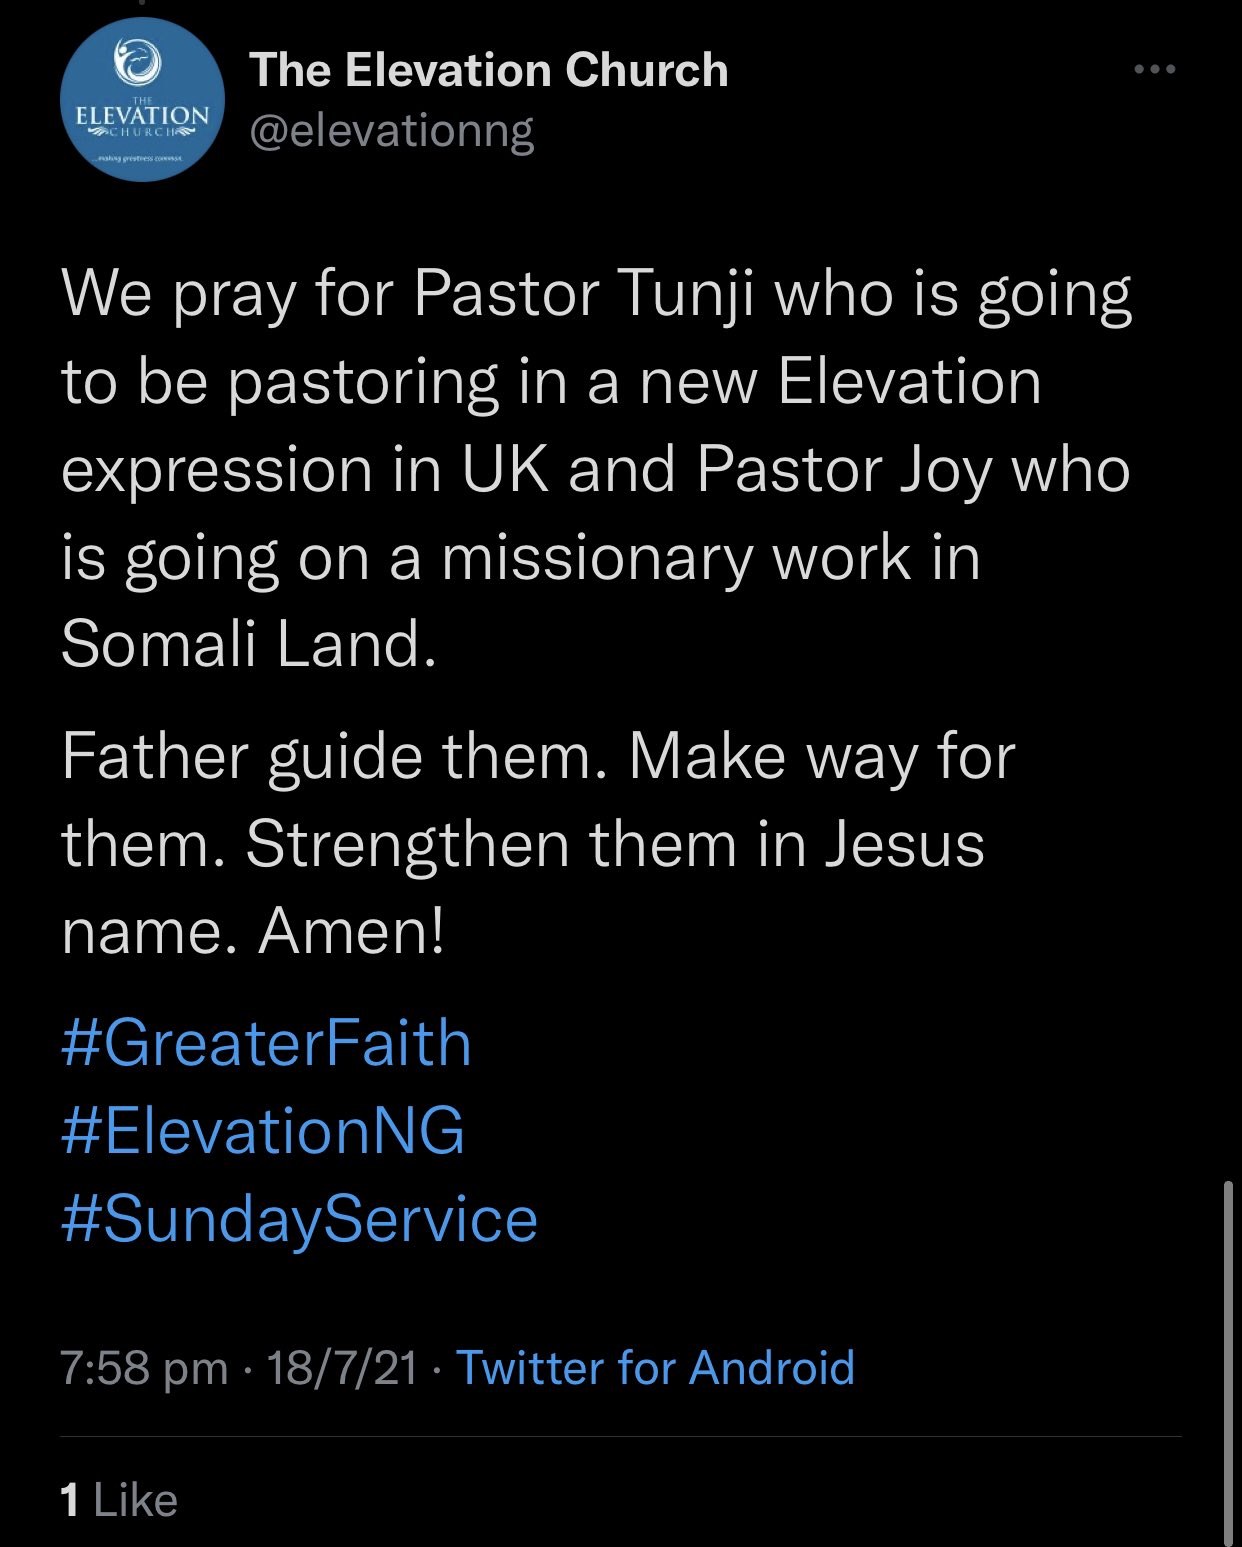The height and width of the screenshot is (1547, 1242).
Task: View who liked via 1 Like
Action: (x=119, y=1500)
